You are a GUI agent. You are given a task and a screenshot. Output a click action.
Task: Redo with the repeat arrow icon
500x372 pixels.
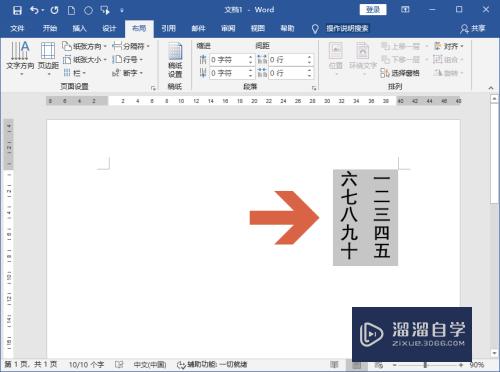point(55,10)
